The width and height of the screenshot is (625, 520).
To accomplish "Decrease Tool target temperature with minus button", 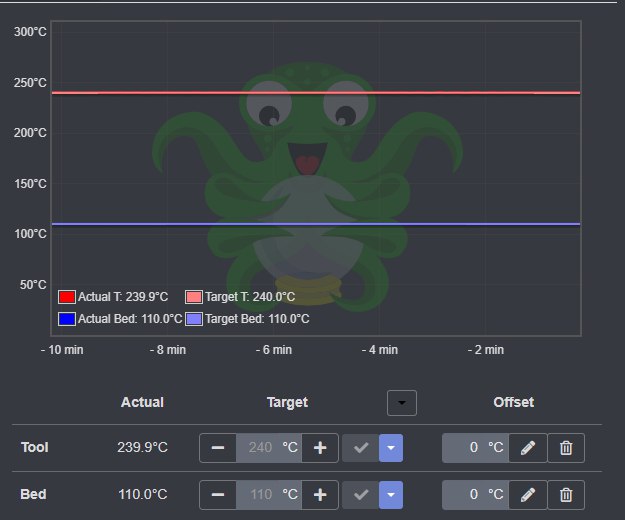I will pyautogui.click(x=218, y=448).
